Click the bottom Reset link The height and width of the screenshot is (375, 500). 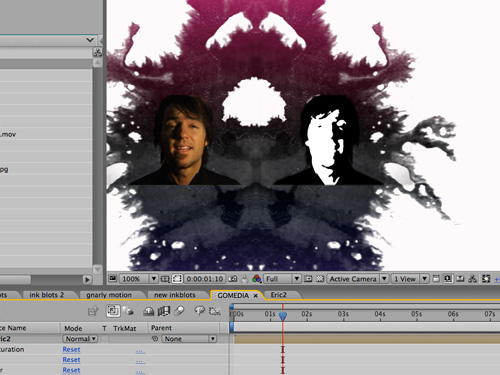click(71, 370)
